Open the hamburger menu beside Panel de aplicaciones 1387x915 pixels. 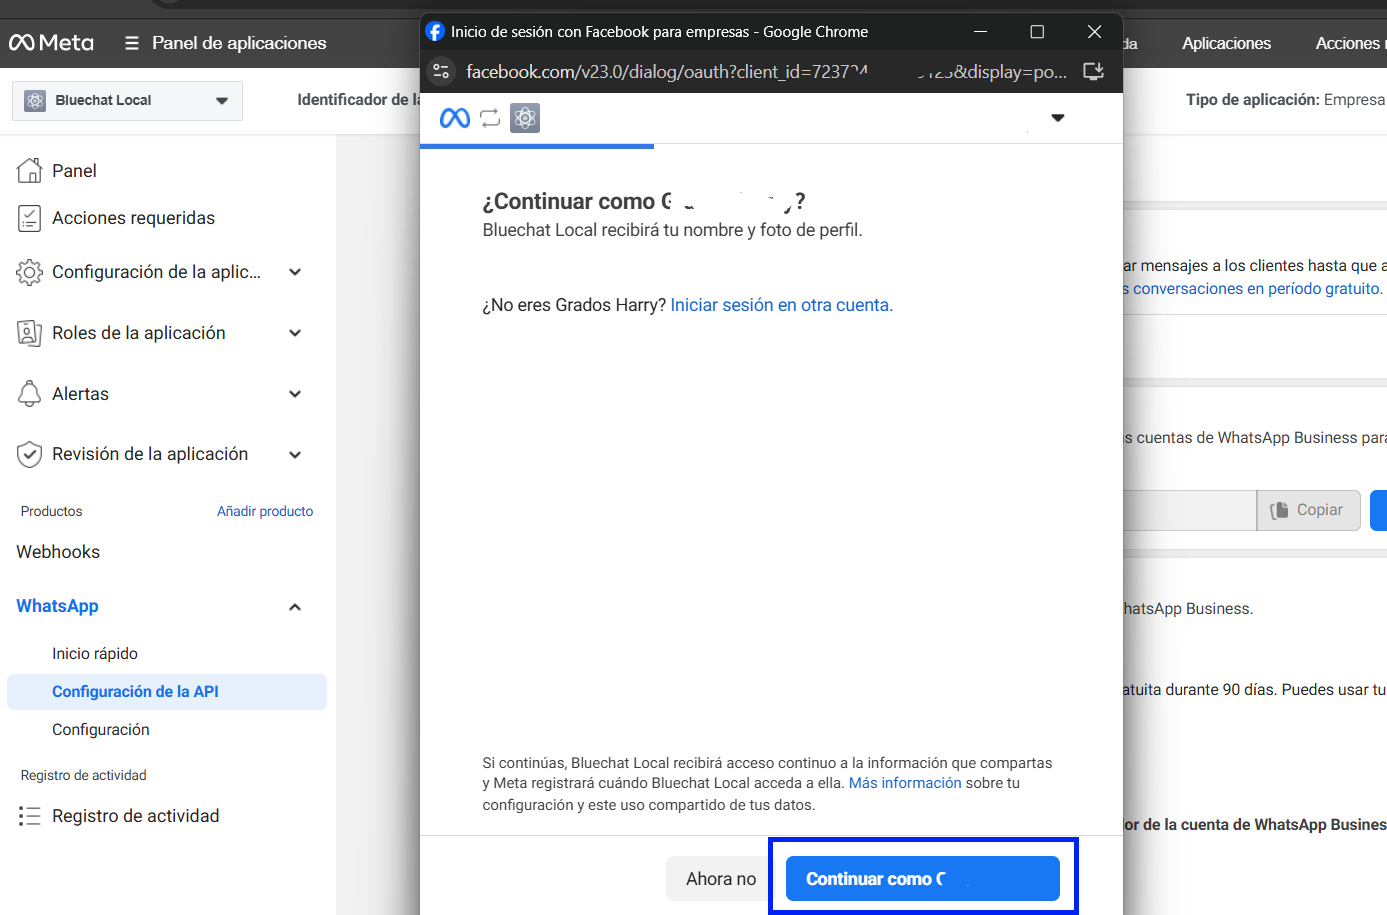pyautogui.click(x=131, y=43)
